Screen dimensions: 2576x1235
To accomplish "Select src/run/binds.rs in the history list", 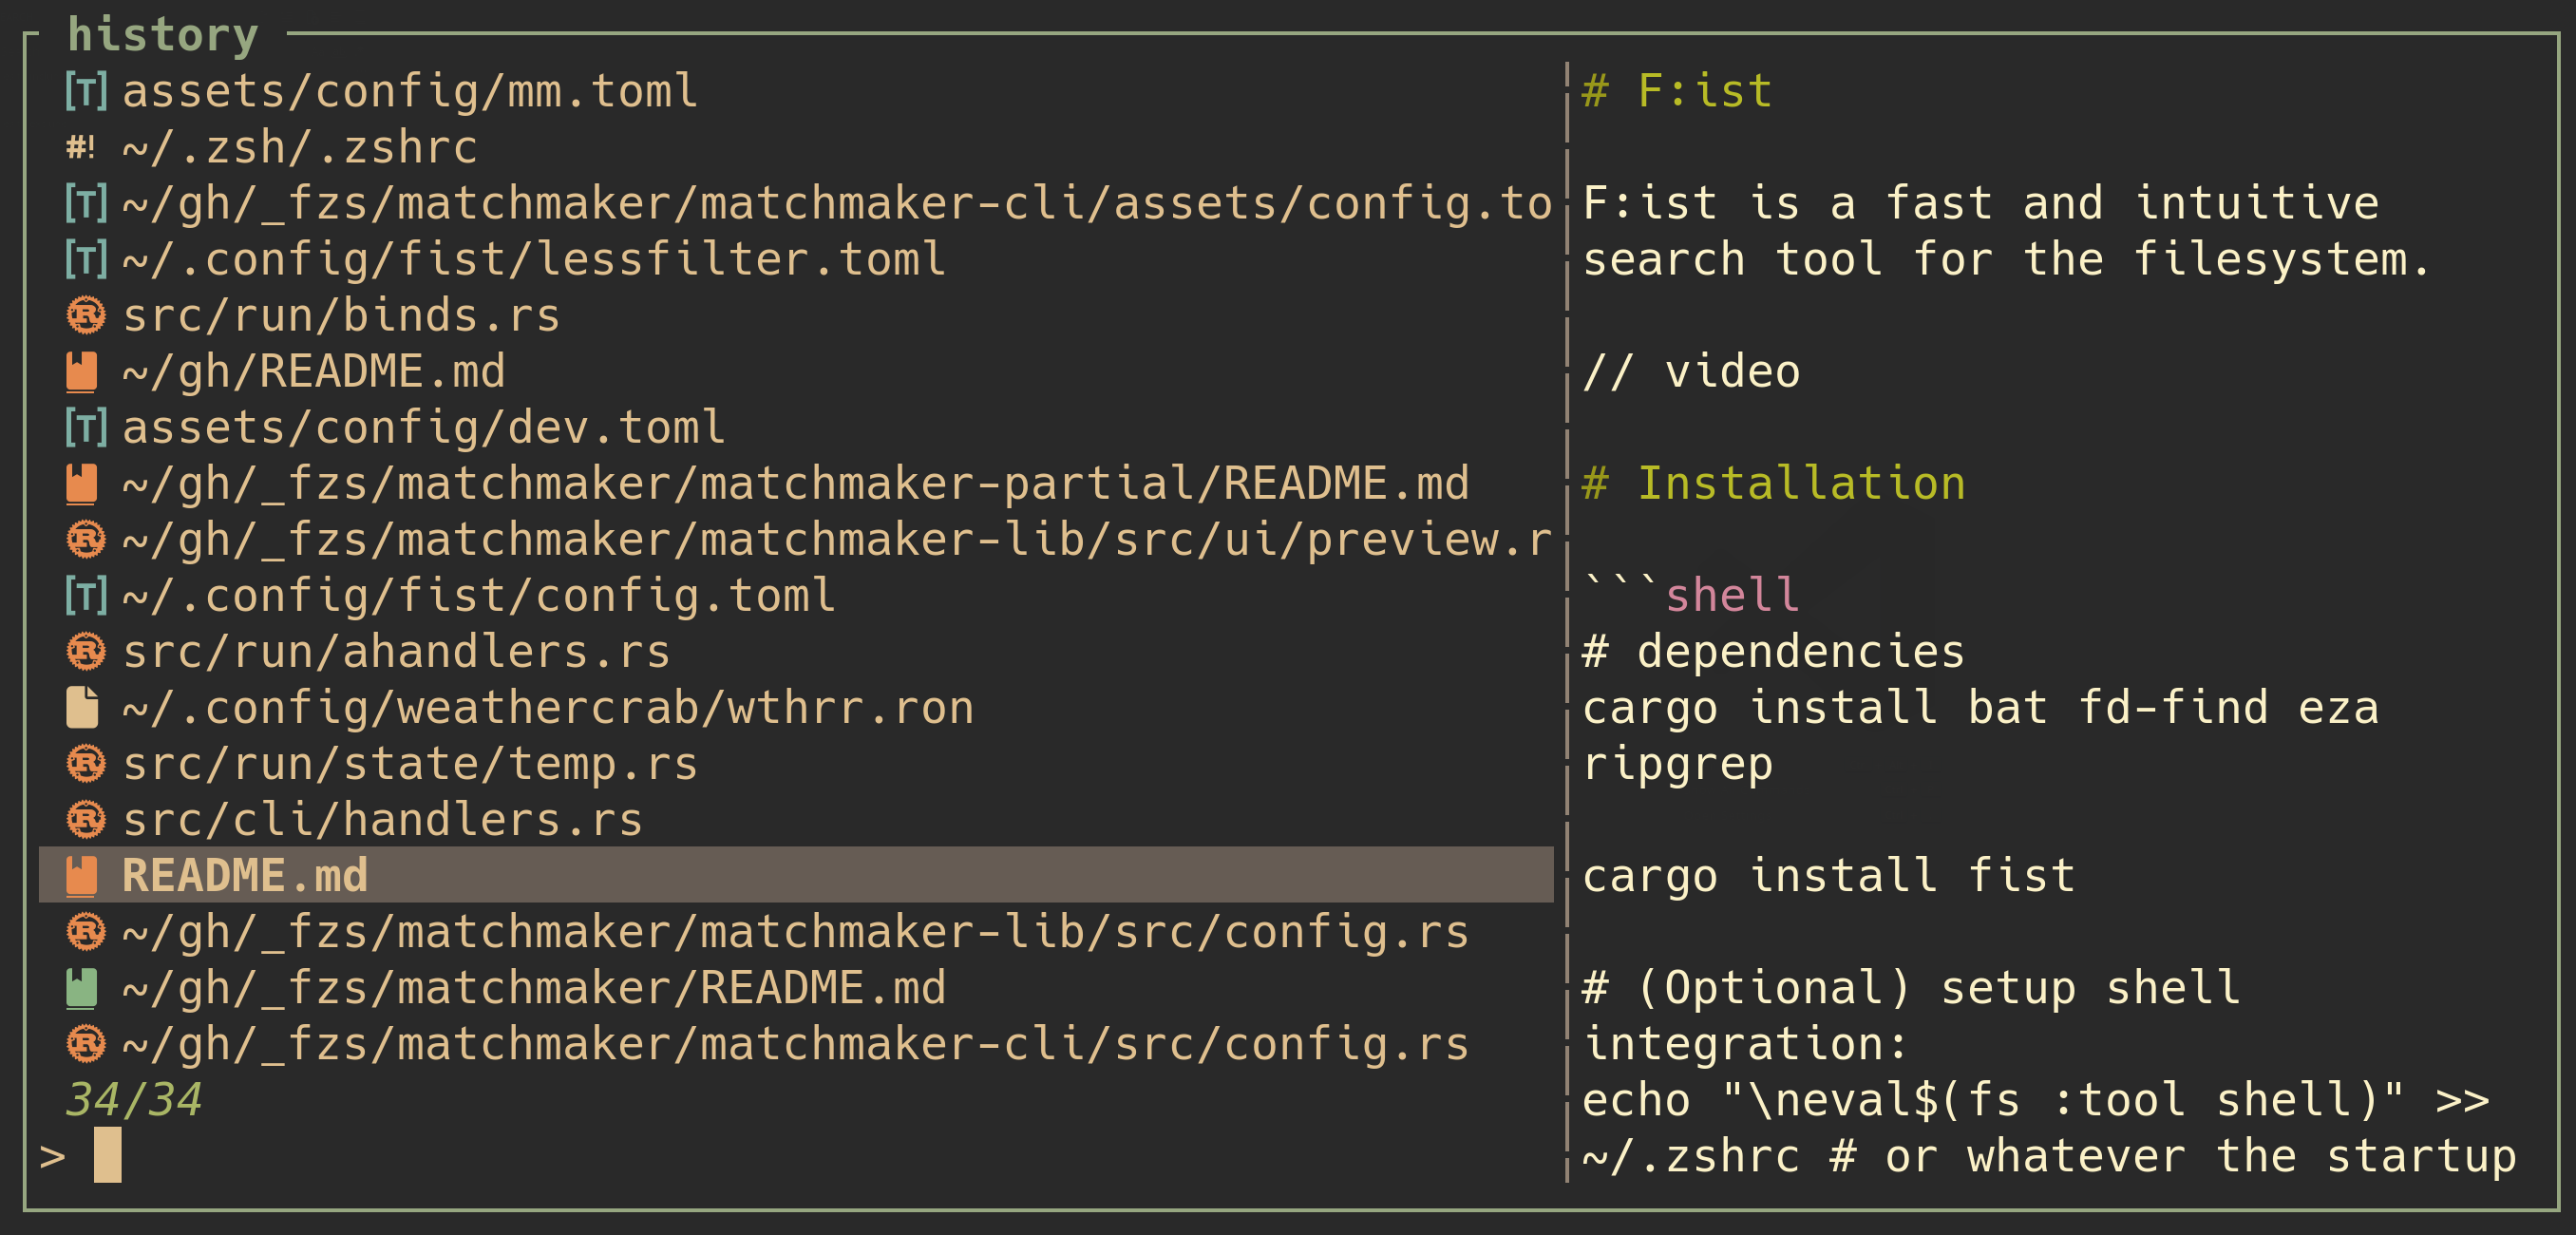I will point(796,315).
